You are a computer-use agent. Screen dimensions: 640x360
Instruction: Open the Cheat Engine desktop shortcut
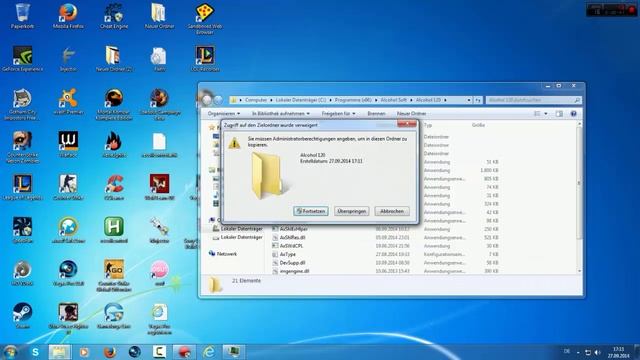pyautogui.click(x=114, y=16)
